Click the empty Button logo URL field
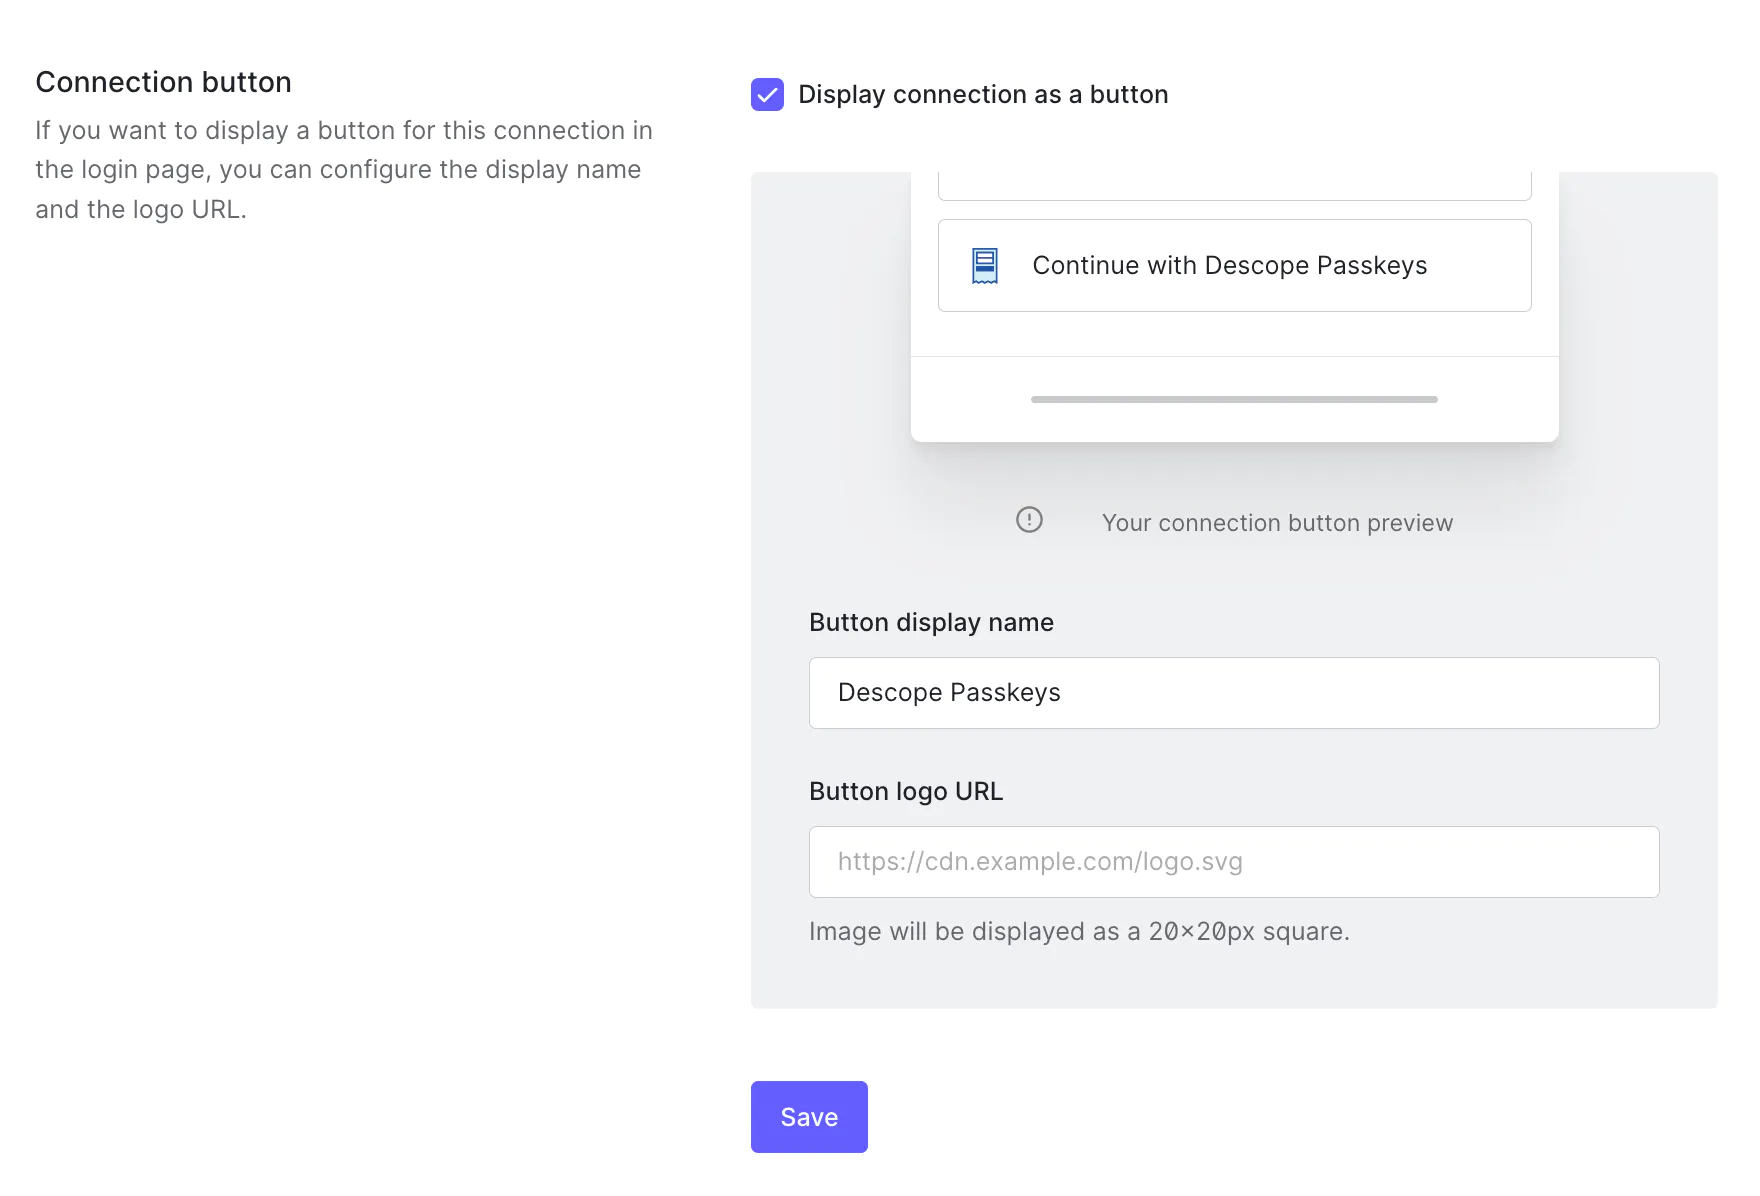 pos(1234,861)
